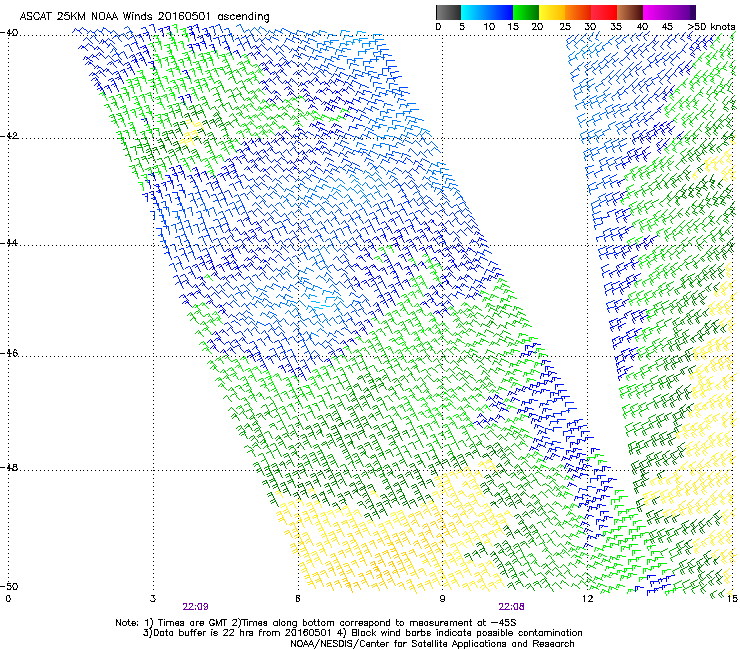Screen dimensions: 740x650
Task: Click the legend label '10'
Action: click(489, 27)
